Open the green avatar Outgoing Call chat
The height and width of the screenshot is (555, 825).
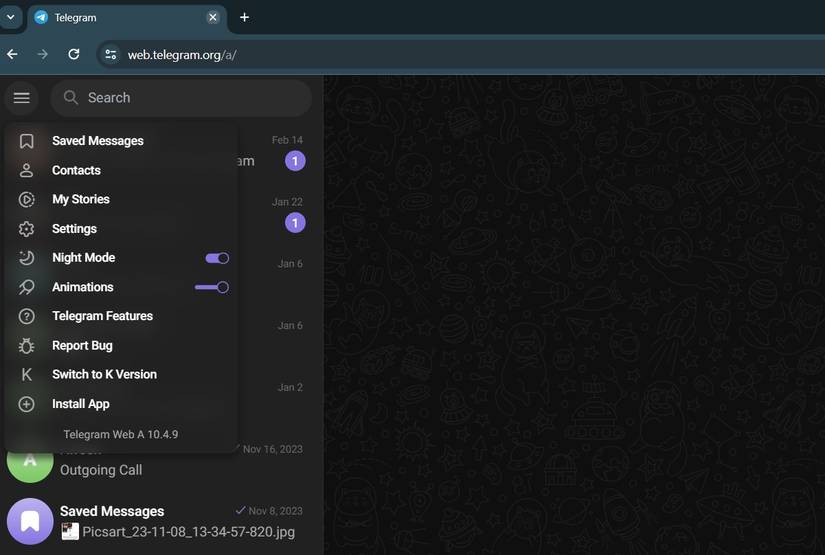point(30,465)
